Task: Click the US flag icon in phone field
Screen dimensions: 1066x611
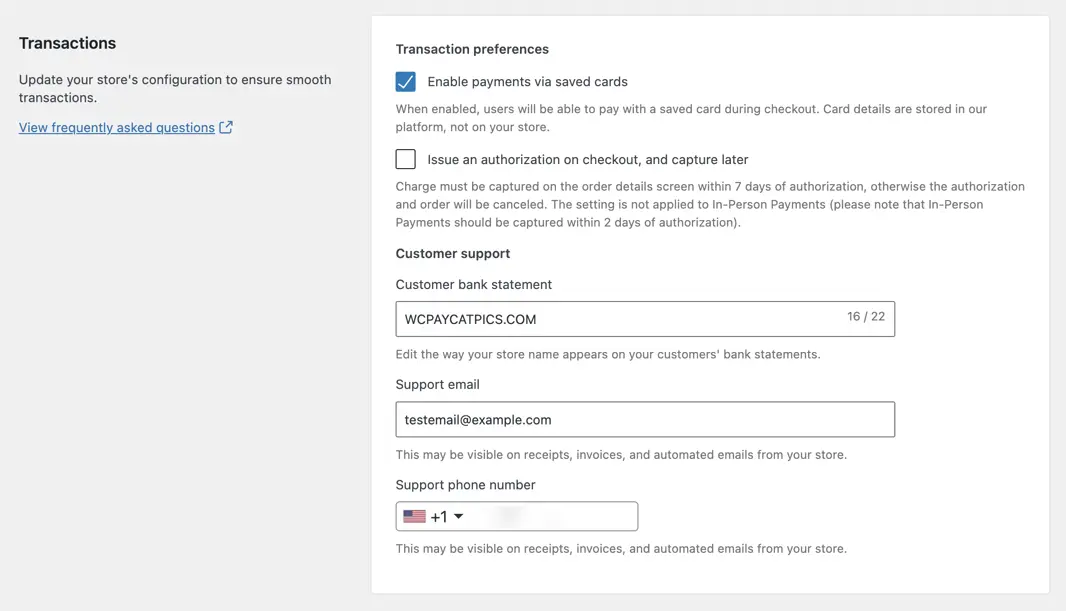Action: tap(414, 517)
